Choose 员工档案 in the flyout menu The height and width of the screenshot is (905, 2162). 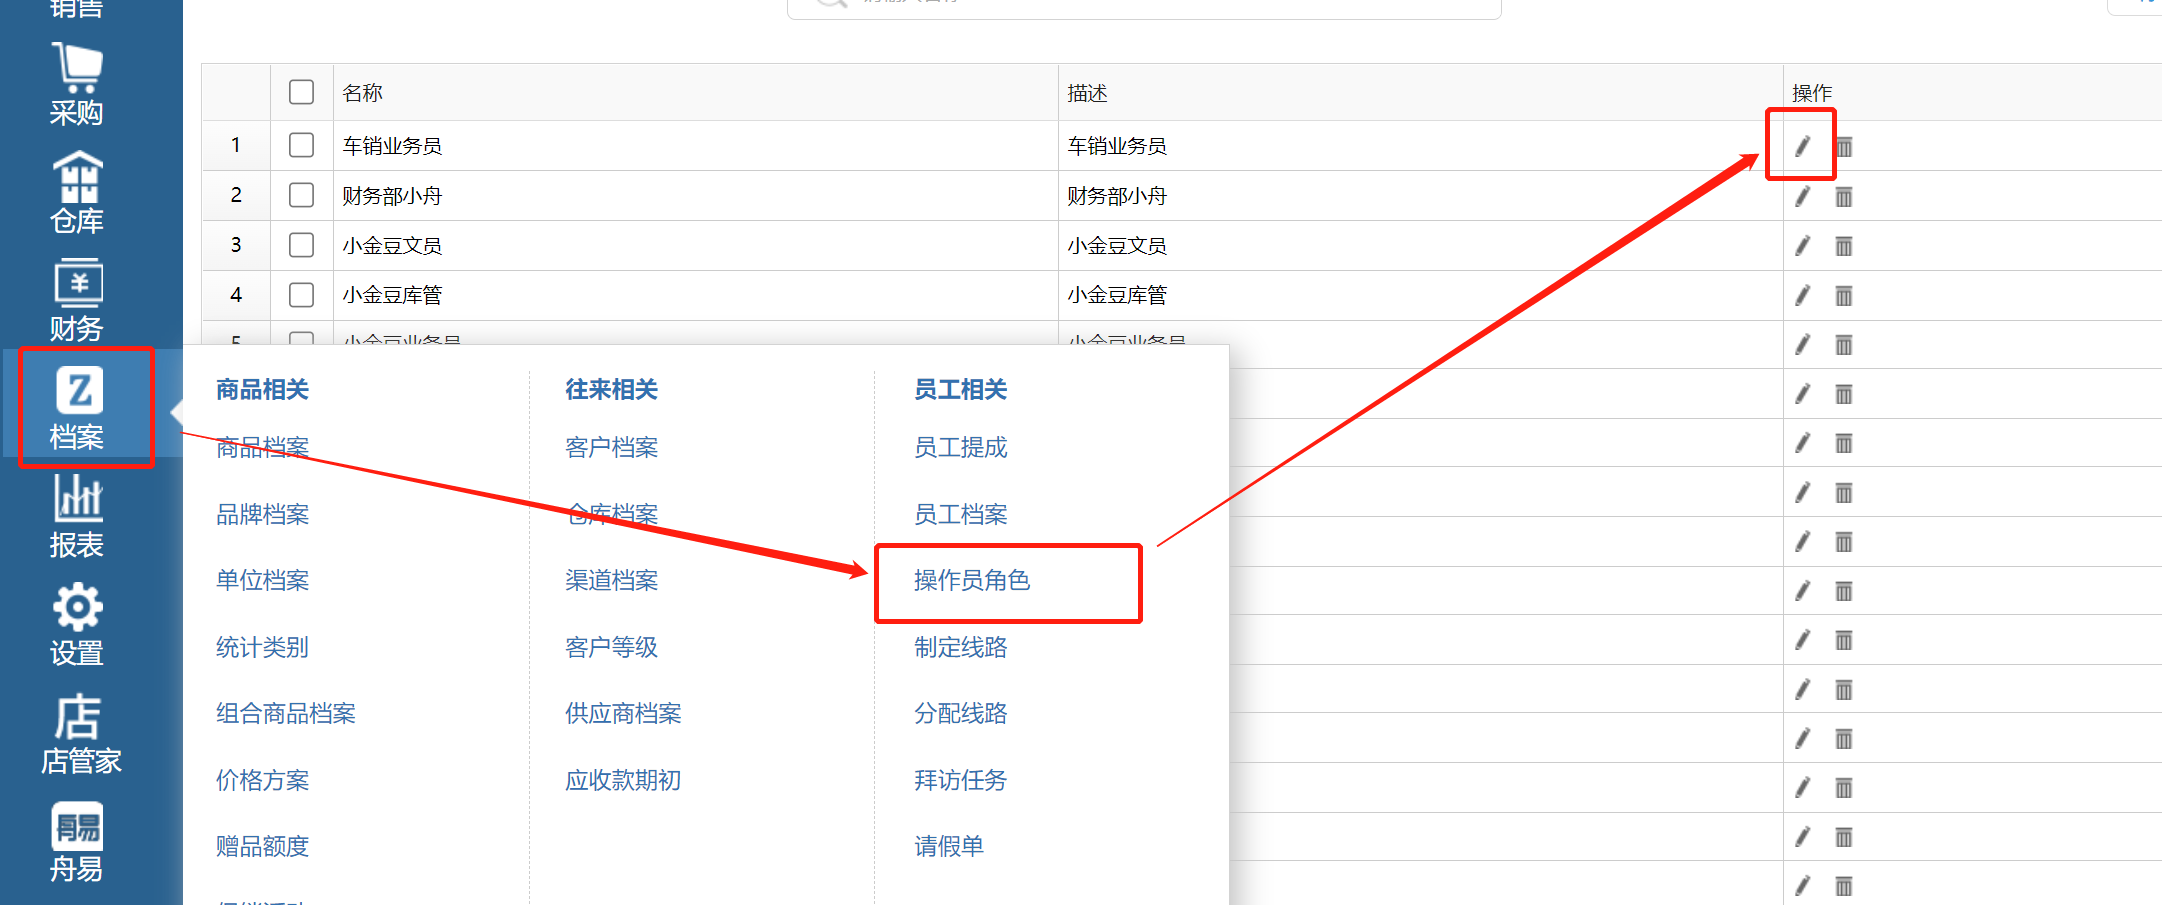(960, 514)
